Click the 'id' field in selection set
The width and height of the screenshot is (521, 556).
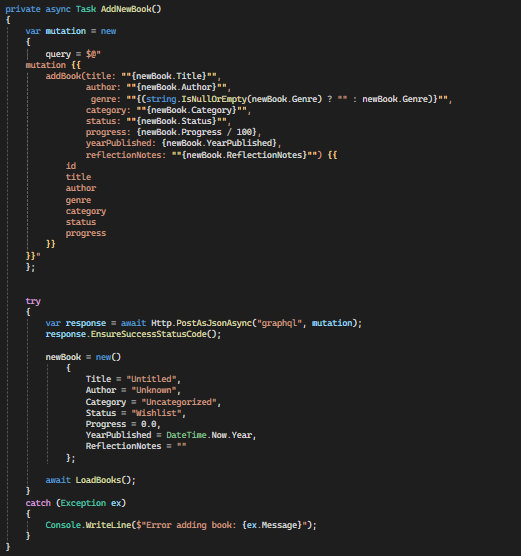tap(71, 166)
